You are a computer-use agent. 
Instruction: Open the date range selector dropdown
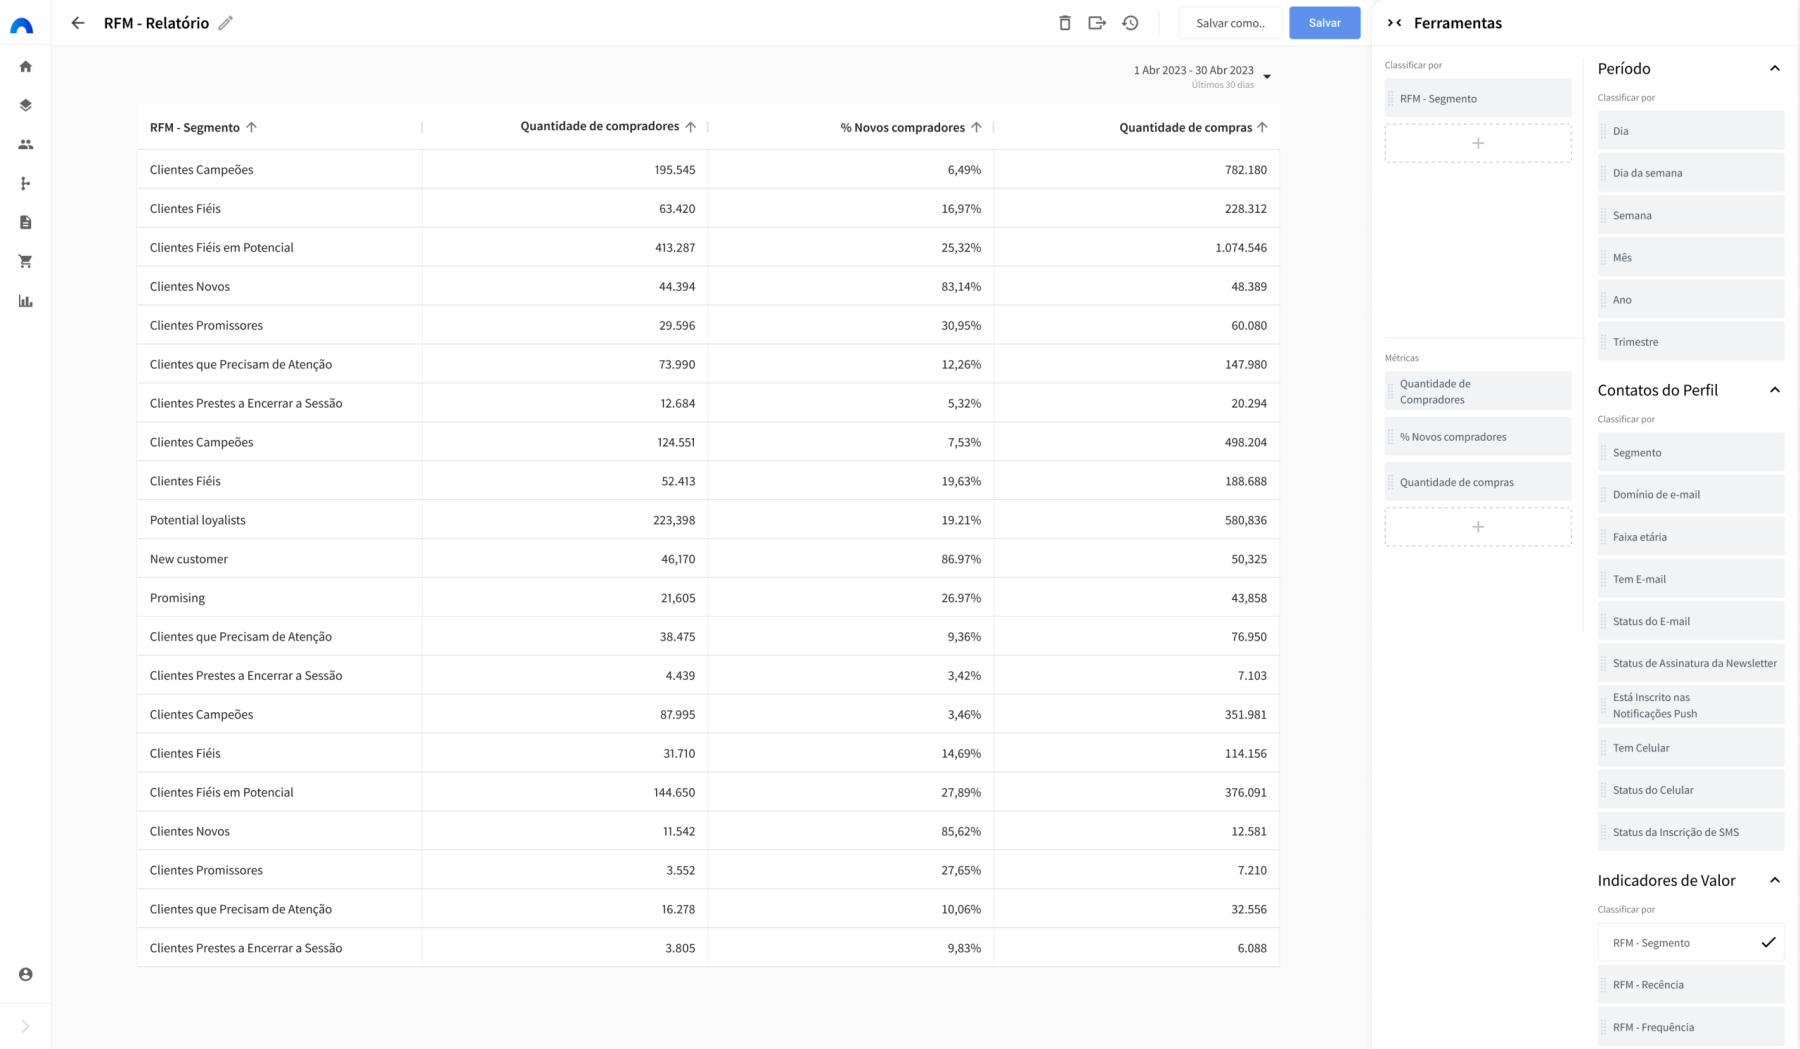[1266, 74]
